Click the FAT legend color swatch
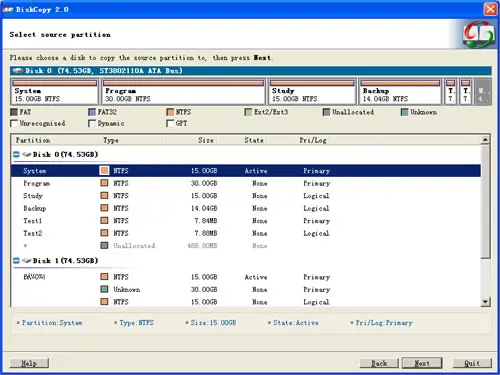500x375 pixels. click(14, 112)
